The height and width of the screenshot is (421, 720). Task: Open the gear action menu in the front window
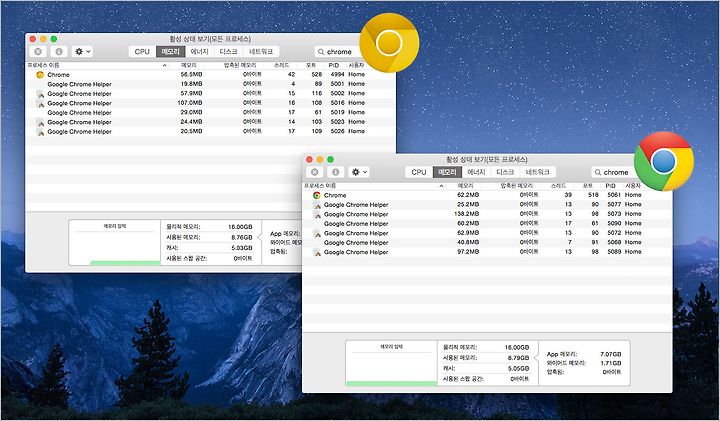point(359,172)
